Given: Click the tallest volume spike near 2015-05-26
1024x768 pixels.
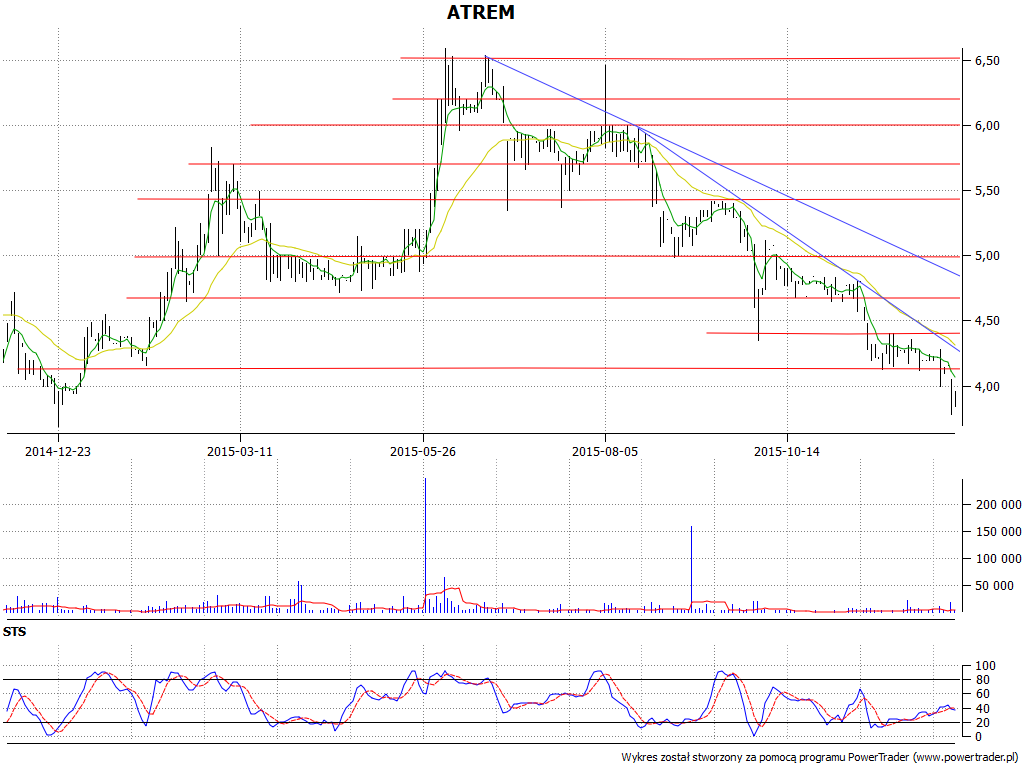Looking at the screenshot, I should (x=425, y=545).
